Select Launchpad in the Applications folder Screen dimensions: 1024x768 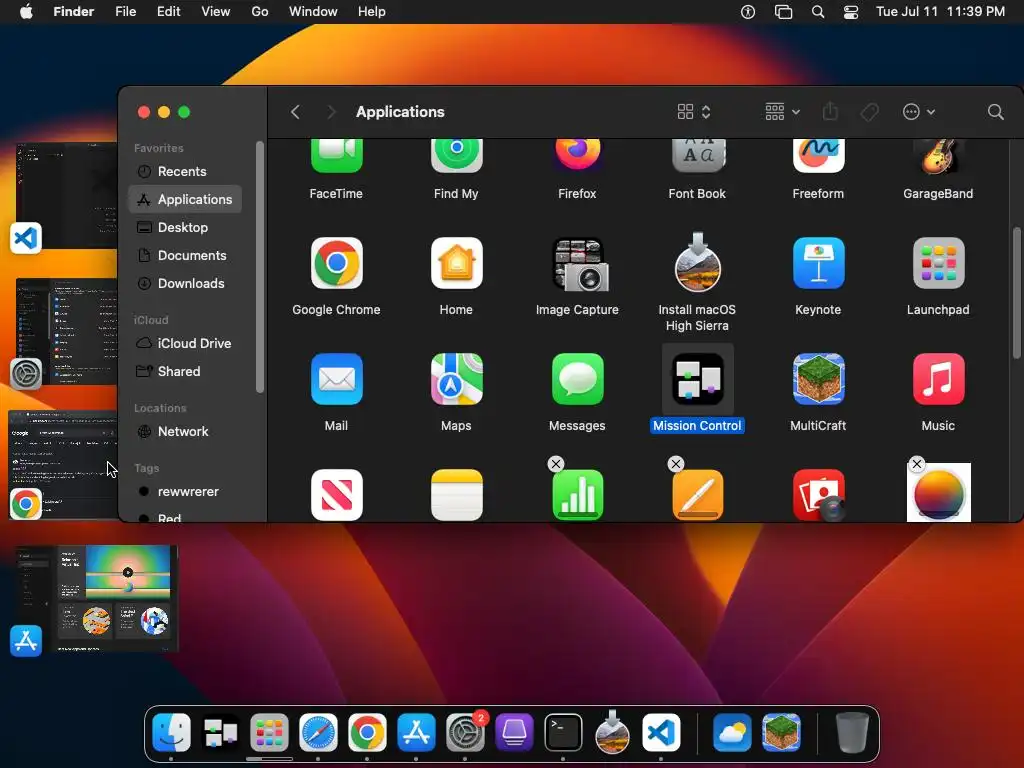(938, 263)
